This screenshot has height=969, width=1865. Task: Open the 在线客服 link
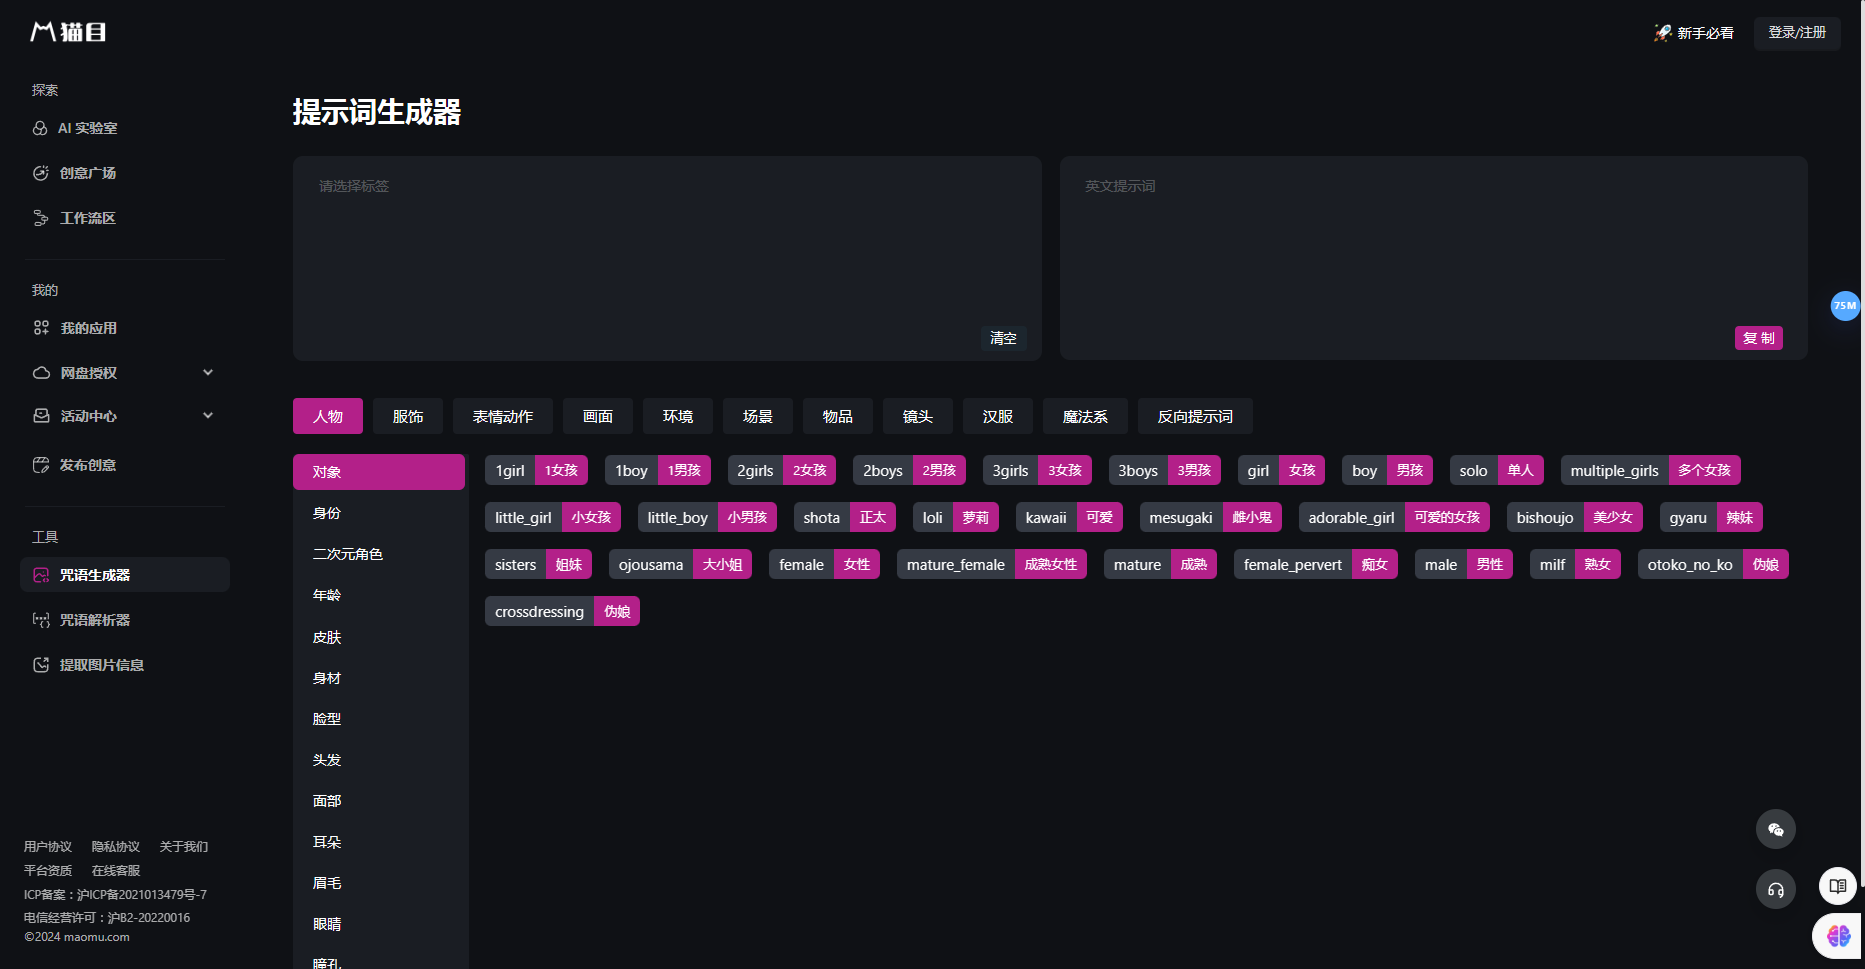[116, 871]
